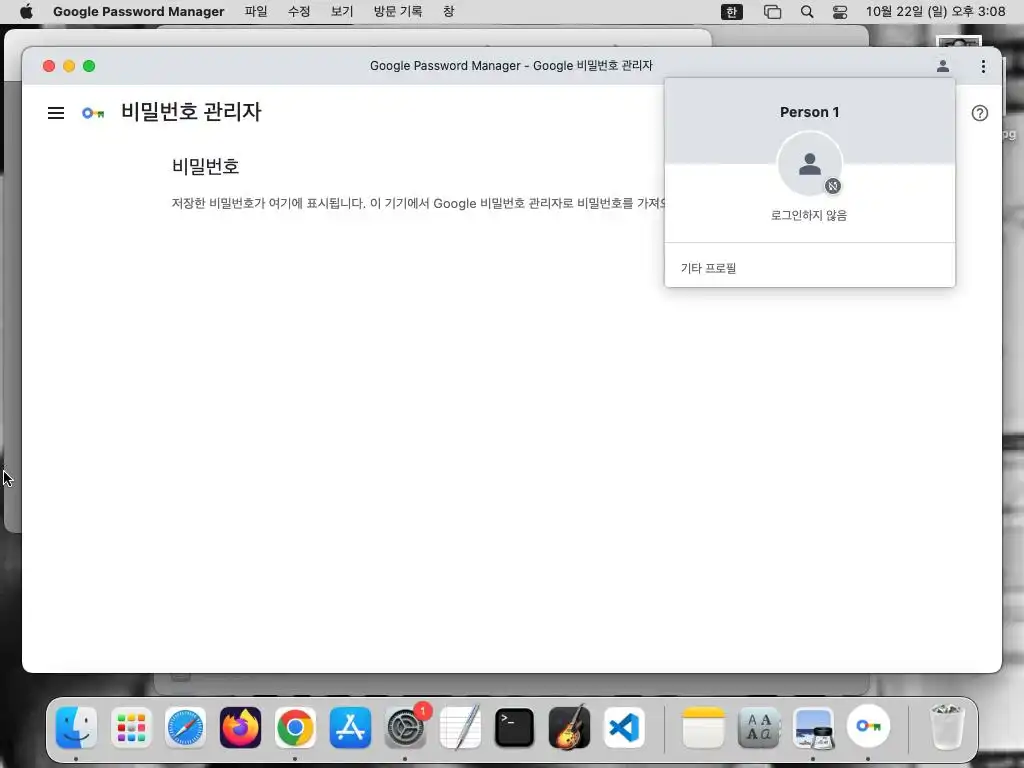
Task: Click the 비밀번호 section heading
Action: tap(205, 167)
